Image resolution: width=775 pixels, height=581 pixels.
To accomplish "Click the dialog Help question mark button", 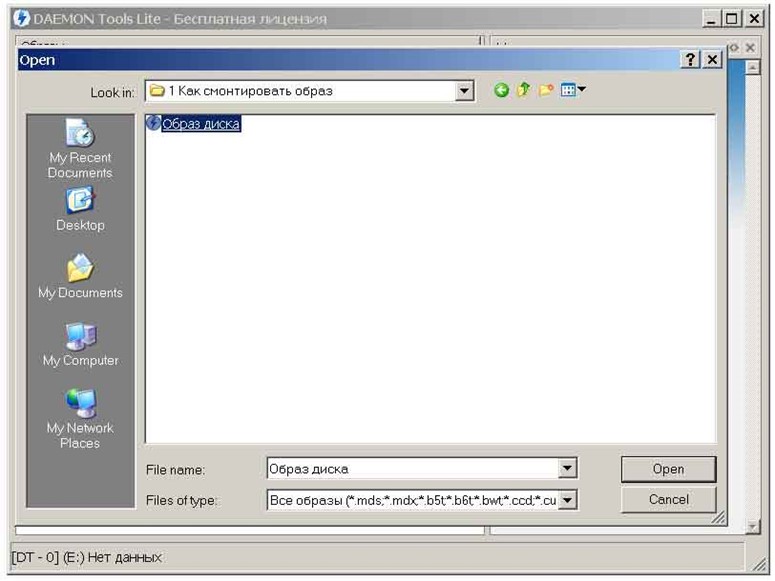I will (x=690, y=60).
